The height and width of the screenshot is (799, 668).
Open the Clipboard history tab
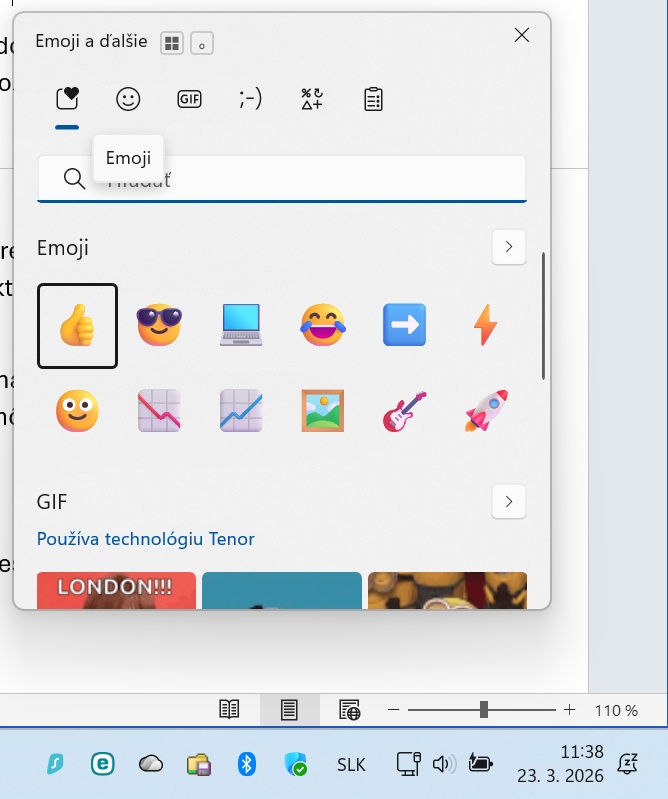(373, 99)
